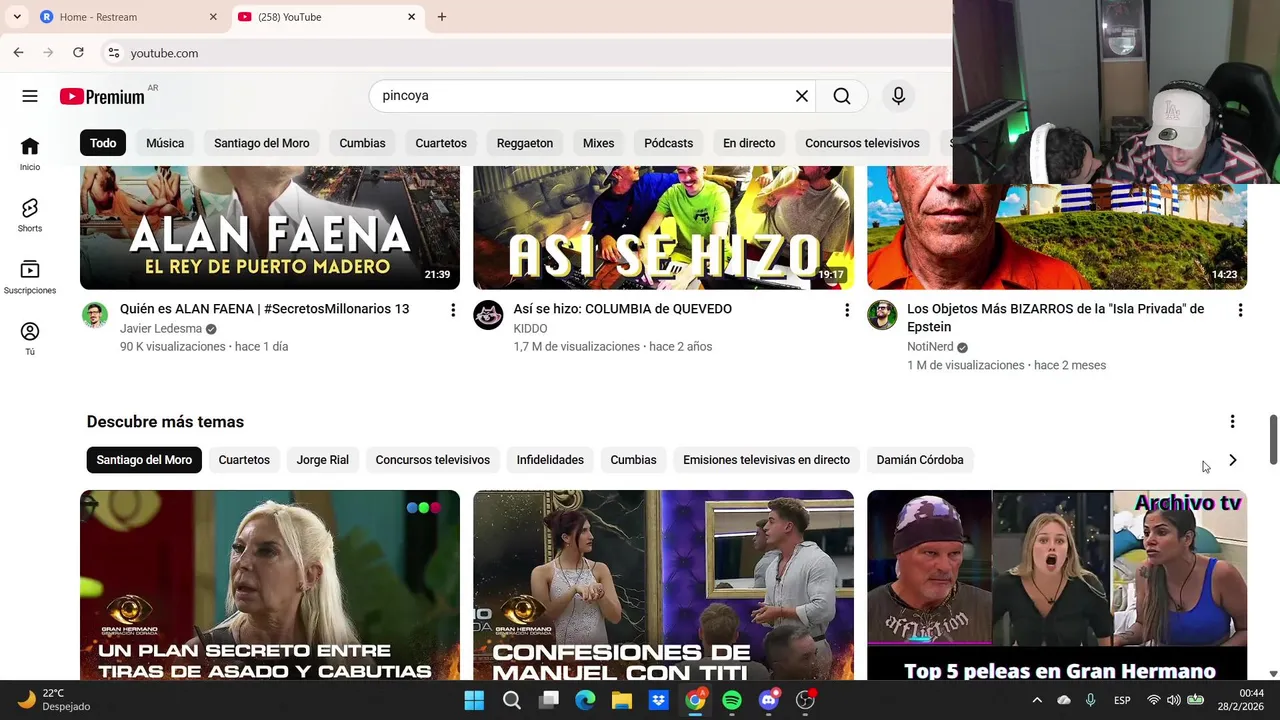
Task: Start voice search with microphone
Action: [x=898, y=96]
